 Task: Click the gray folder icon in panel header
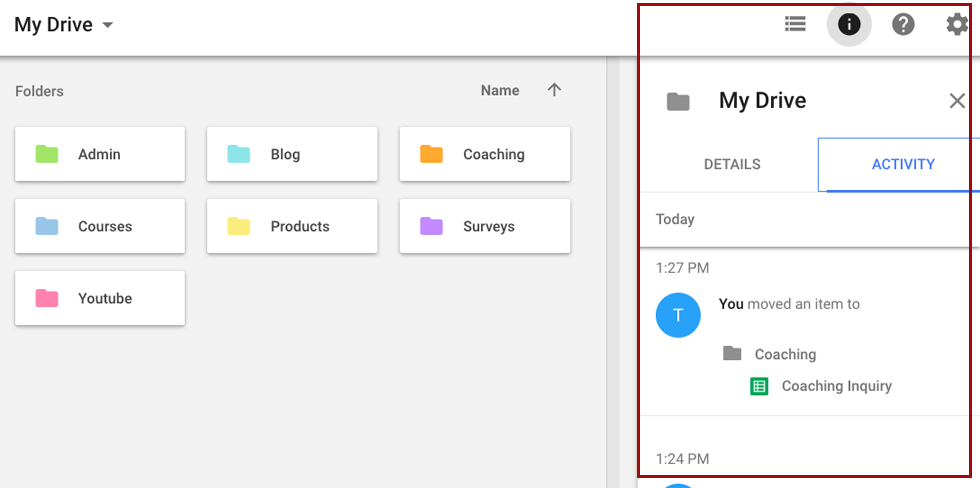[678, 101]
